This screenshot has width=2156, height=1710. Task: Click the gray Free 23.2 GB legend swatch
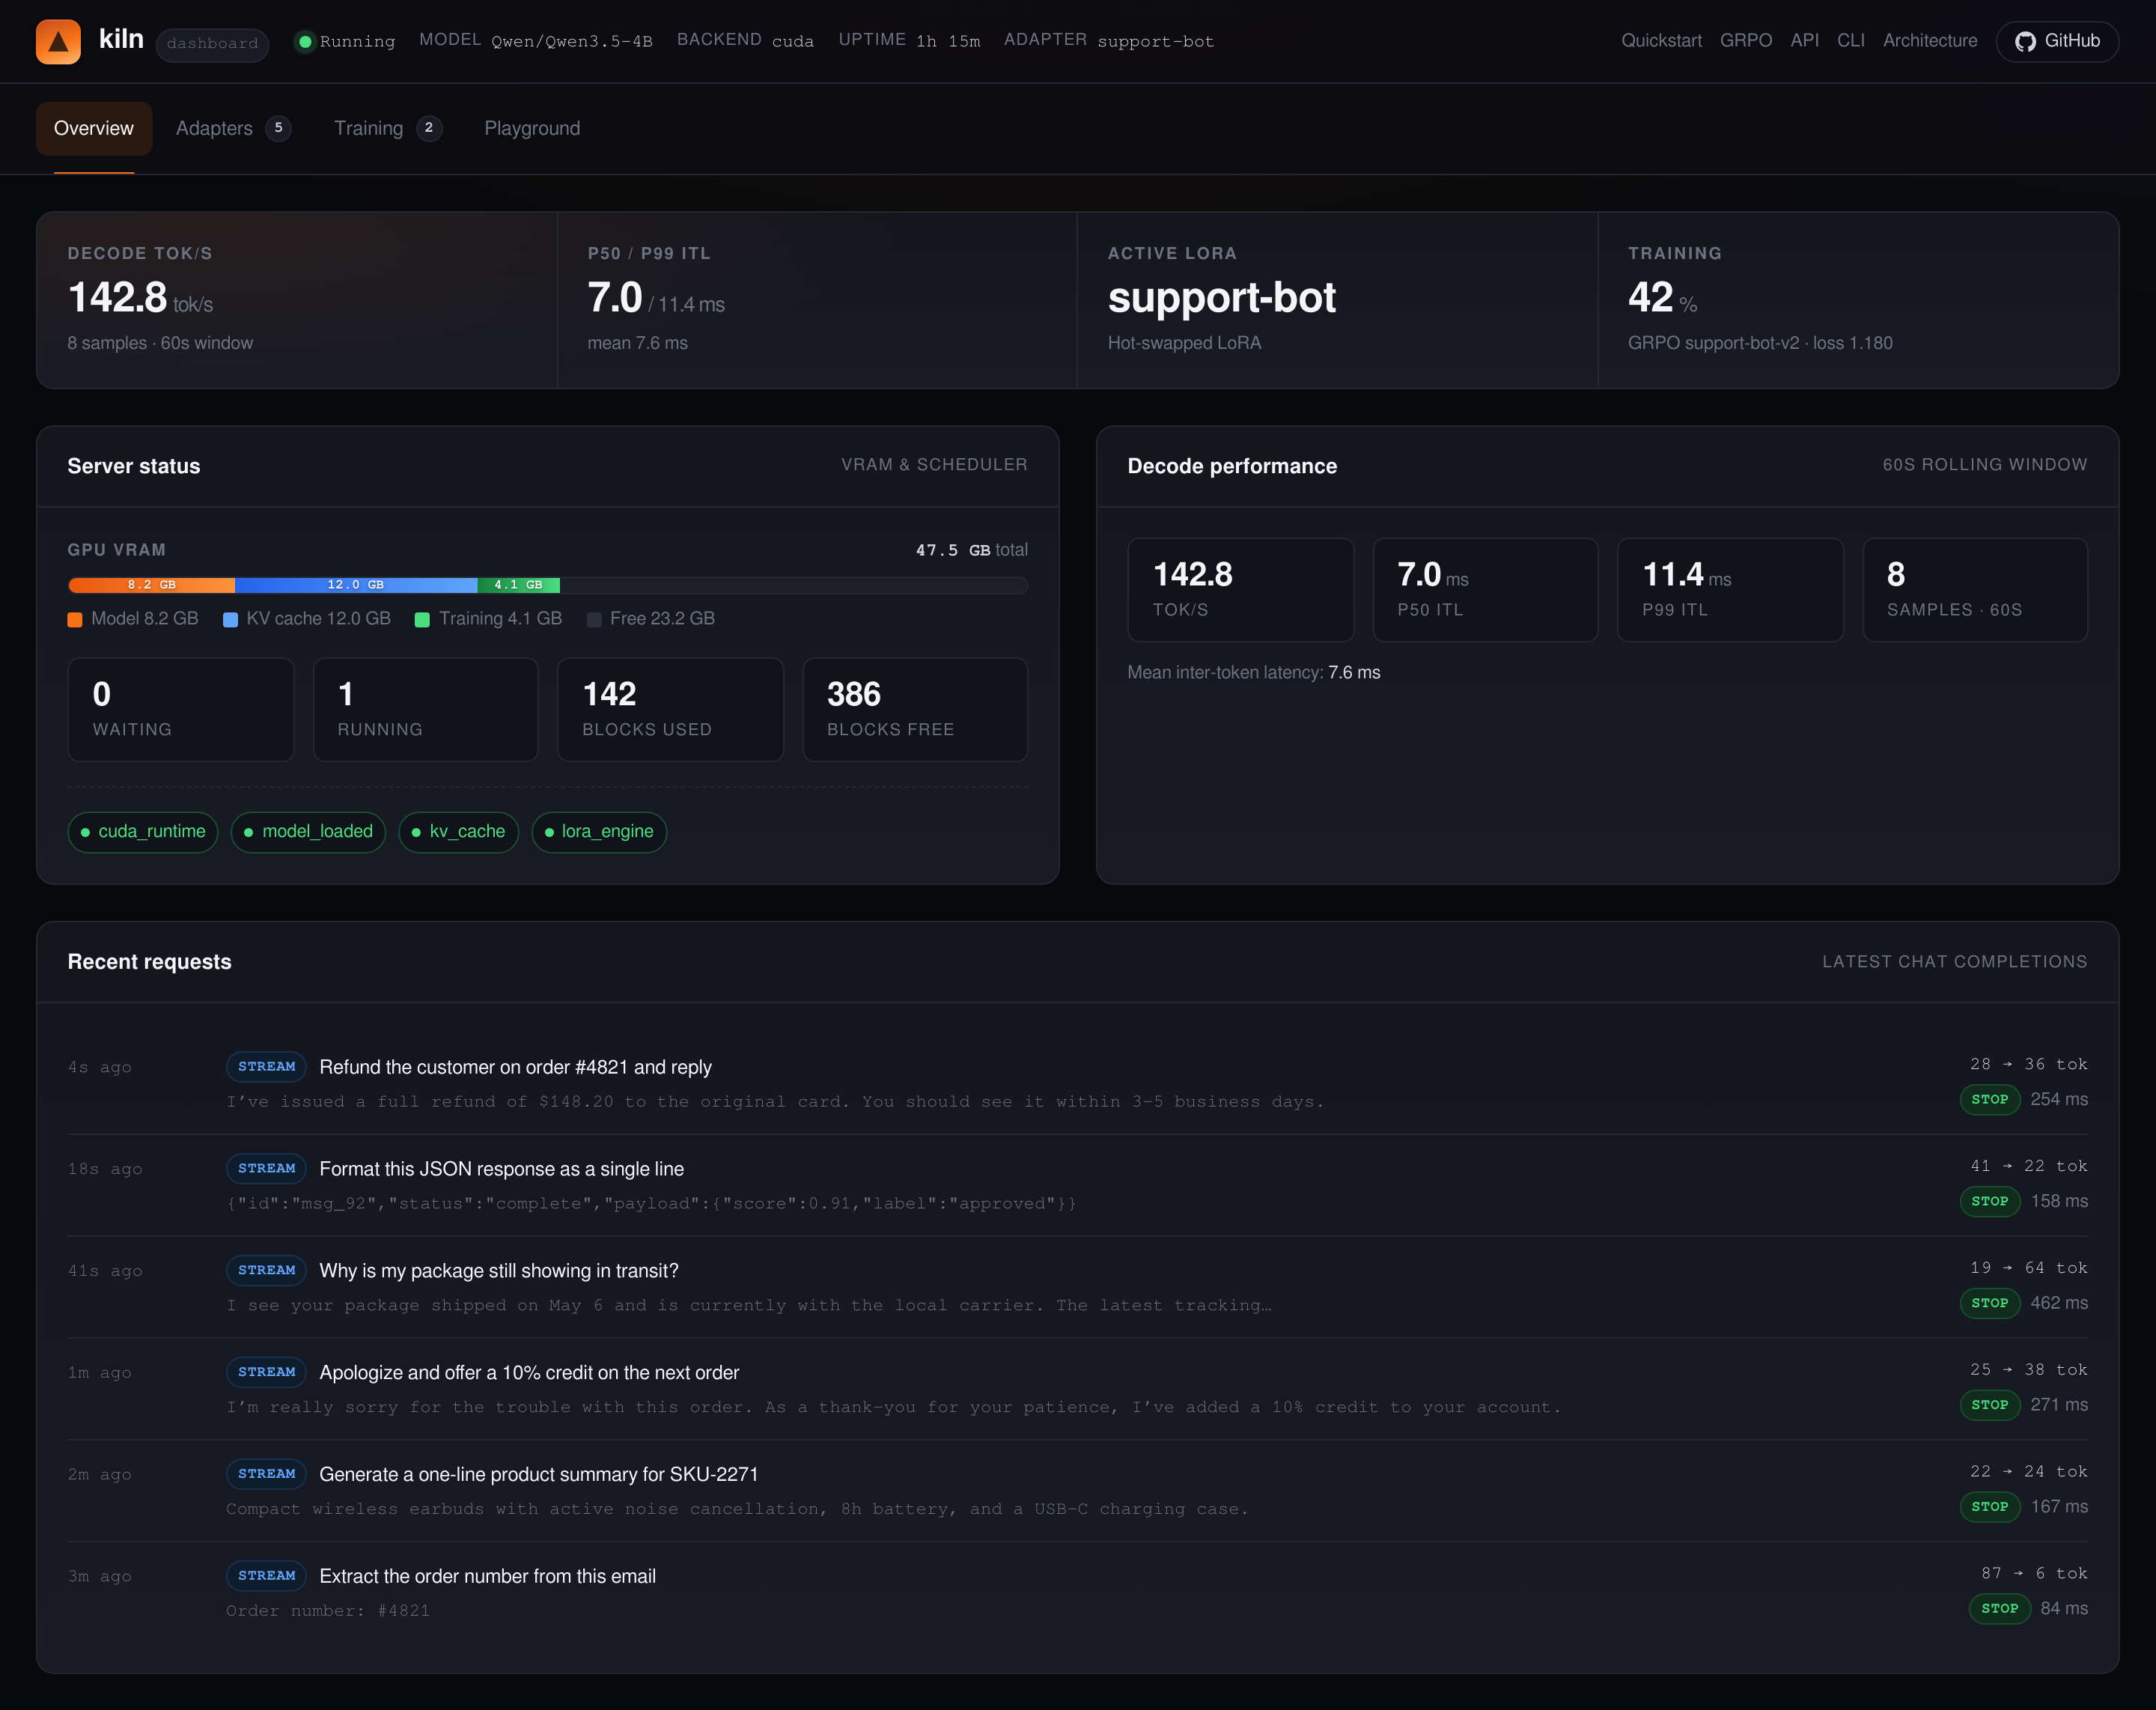pyautogui.click(x=594, y=619)
